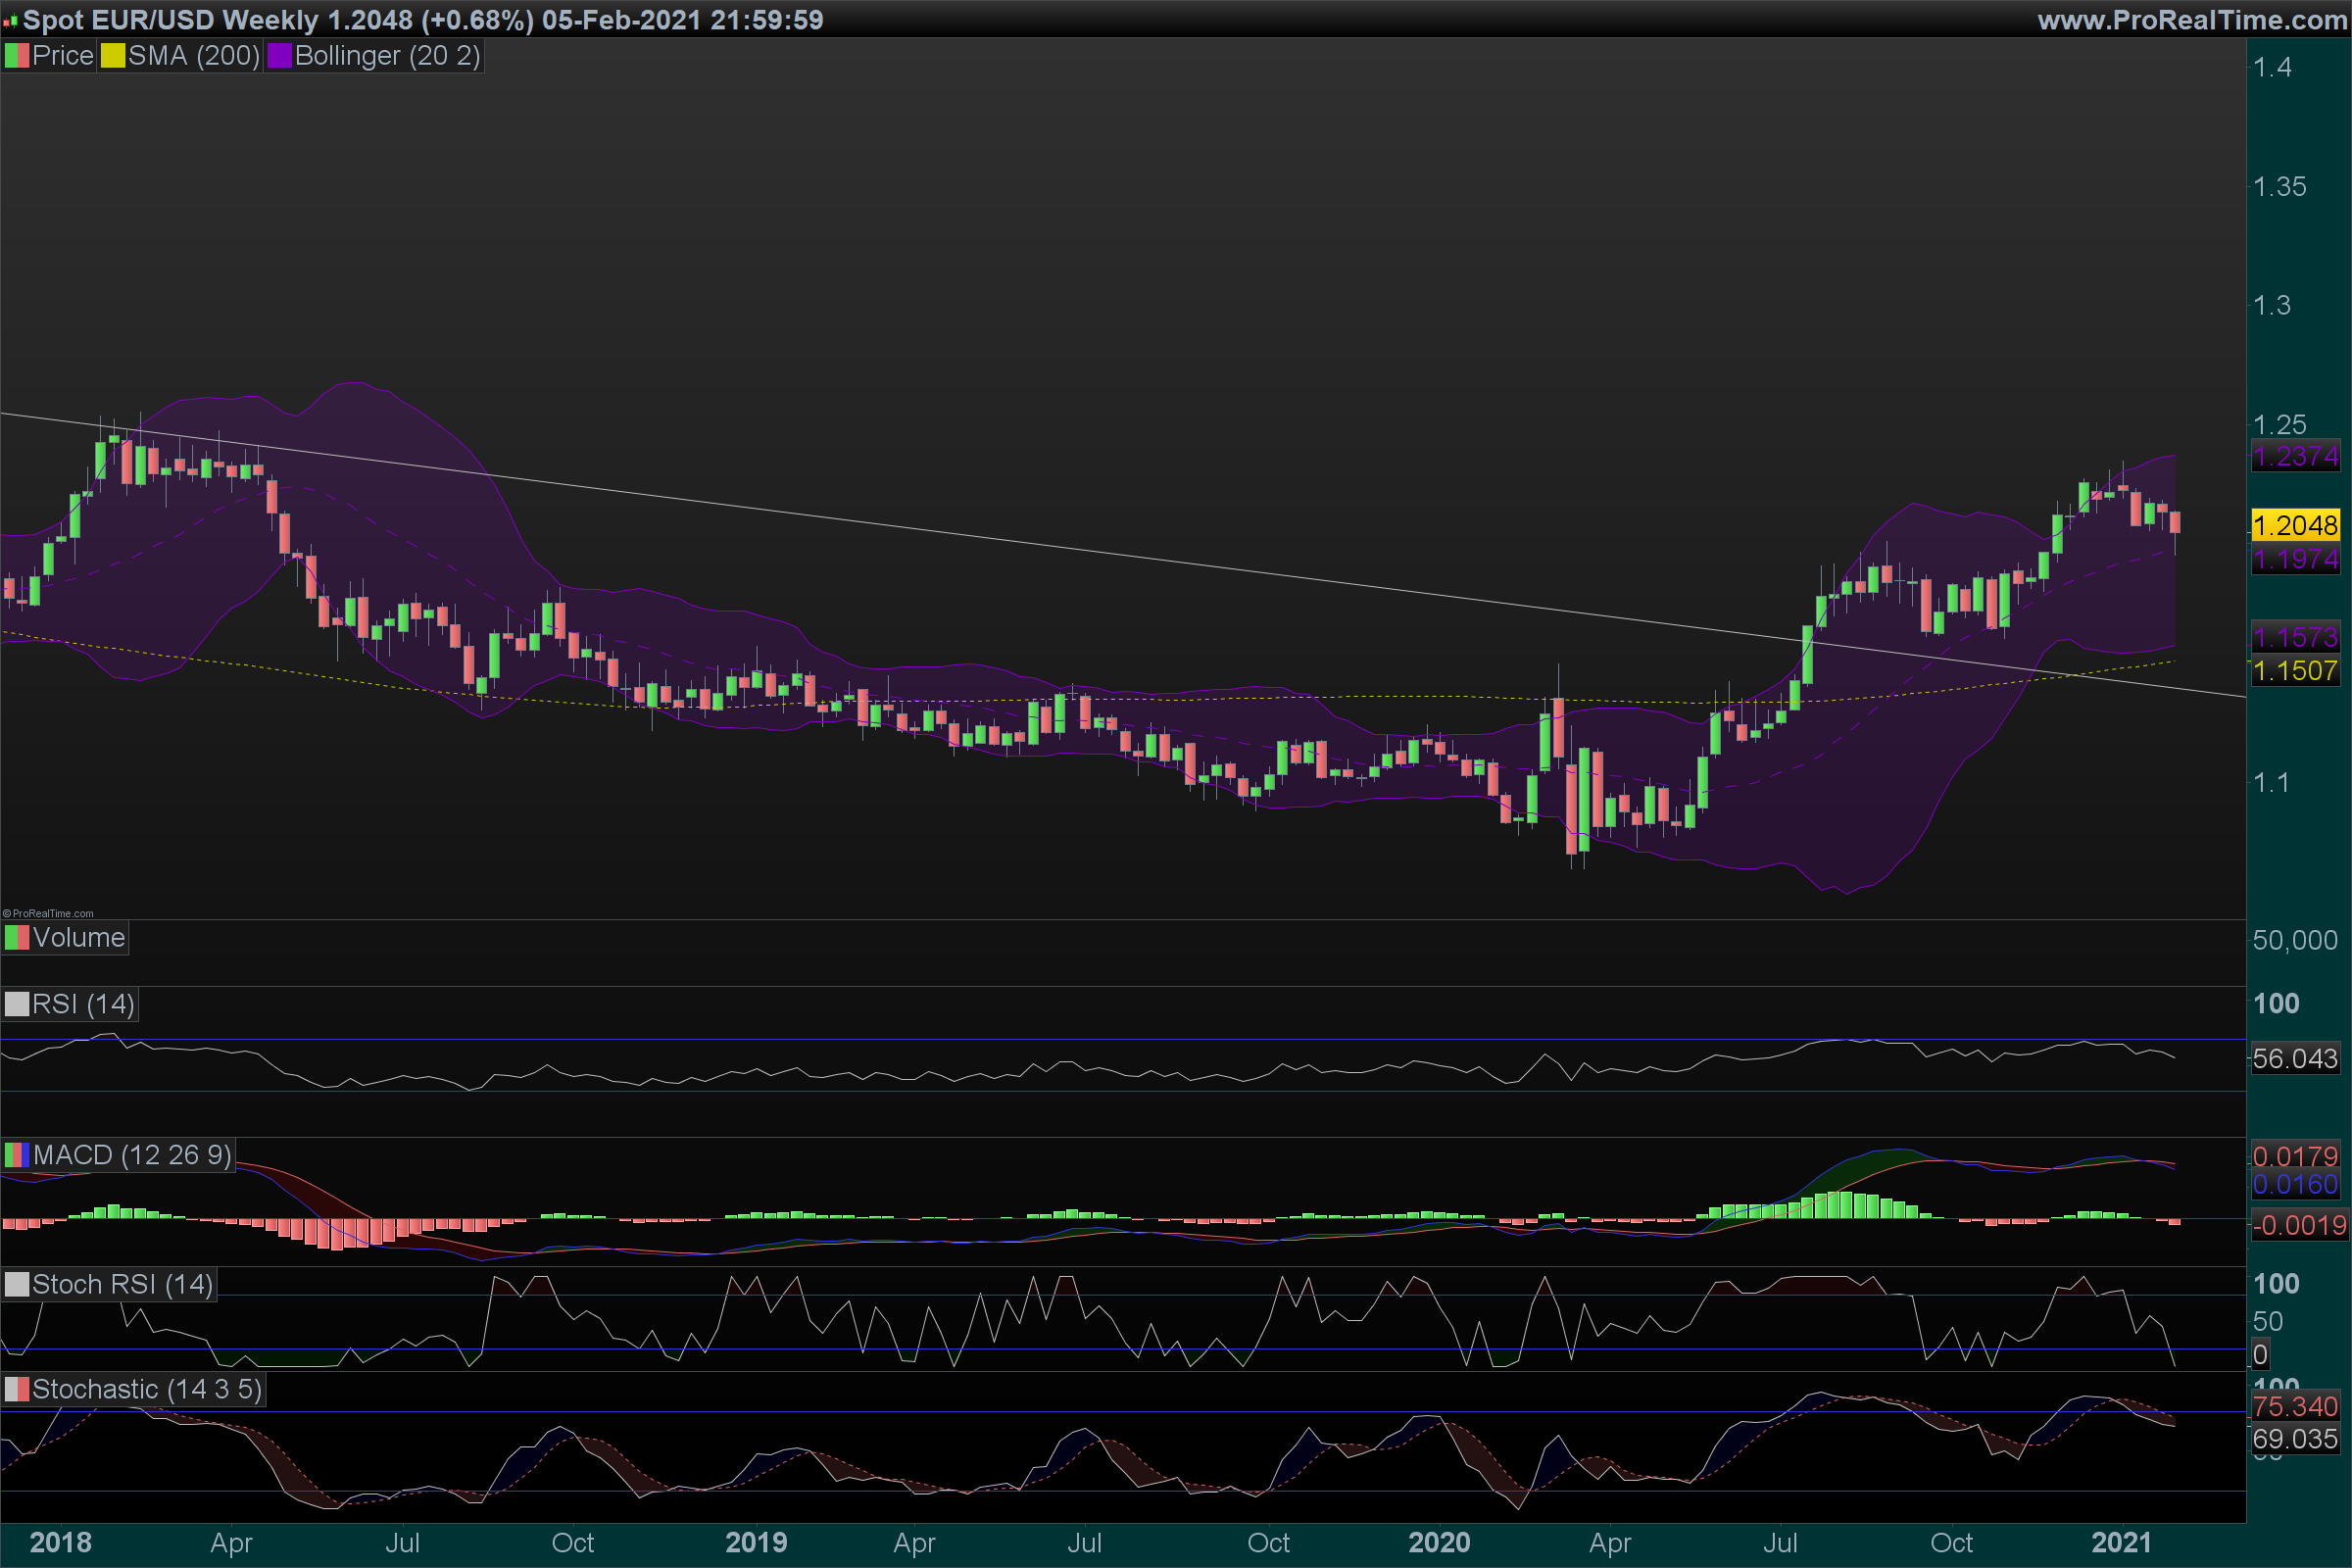2352x1568 pixels.
Task: Click the yellow 1.2048 current price tag
Action: click(2295, 525)
